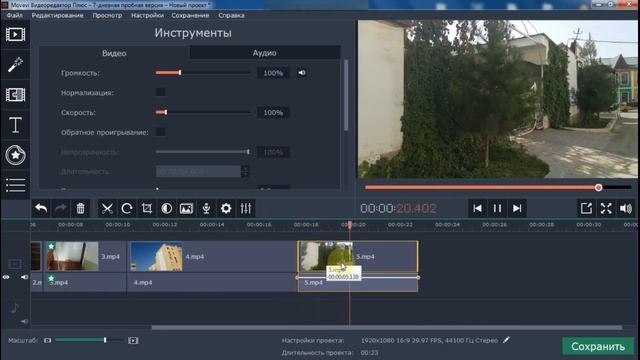Viewport: 640px width, 360px height.
Task: Redo the last undone action
Action: (x=61, y=209)
